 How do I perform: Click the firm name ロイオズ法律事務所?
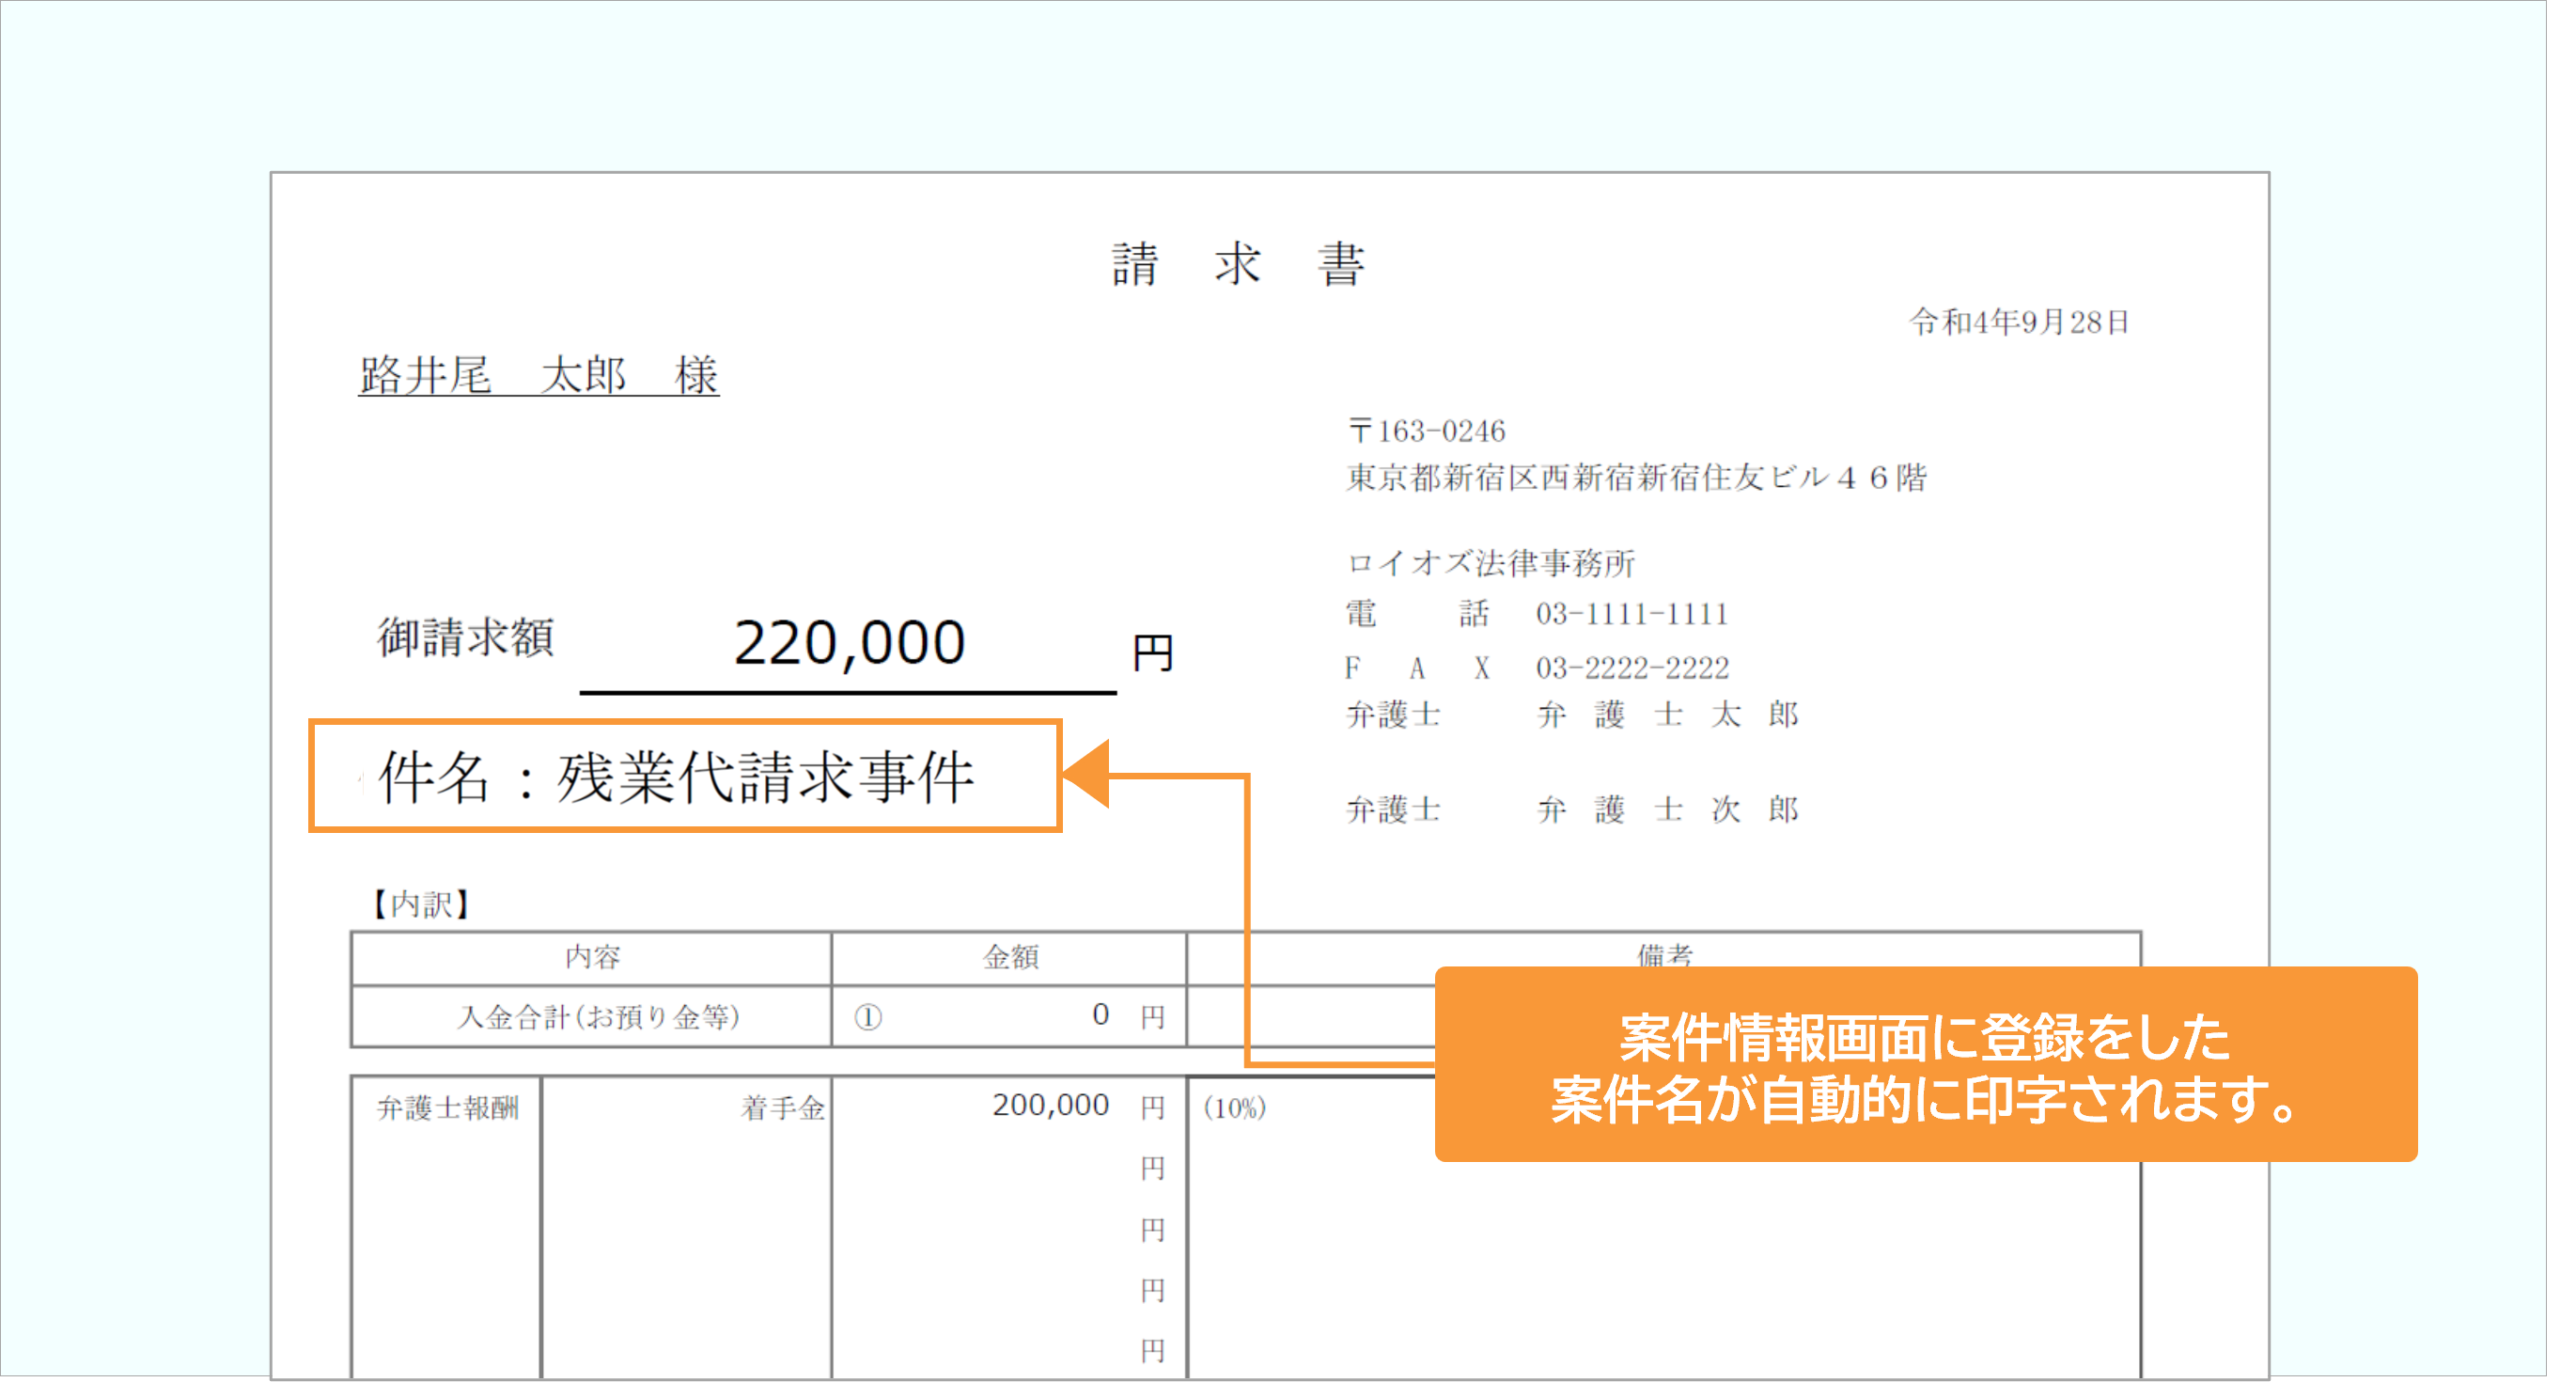point(1490,563)
